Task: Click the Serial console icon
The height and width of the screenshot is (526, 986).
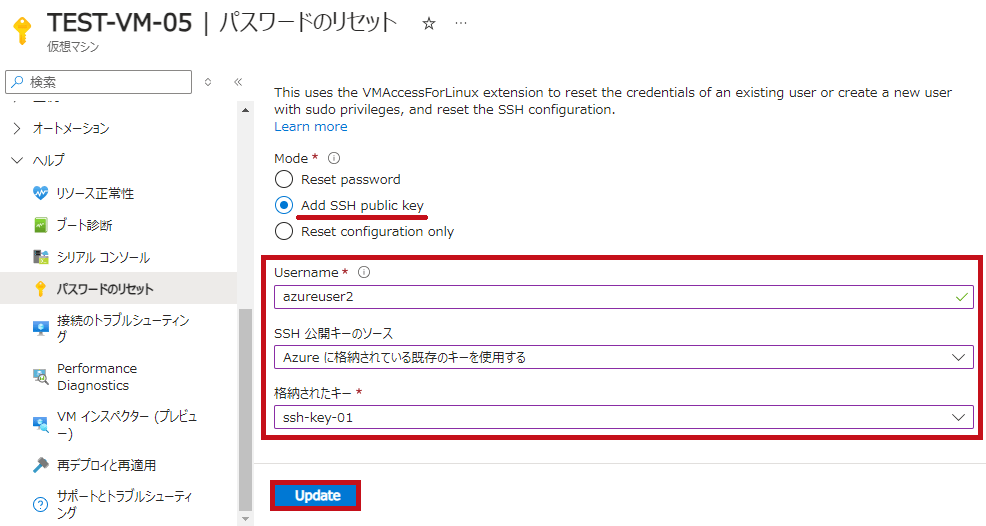Action: 40,257
